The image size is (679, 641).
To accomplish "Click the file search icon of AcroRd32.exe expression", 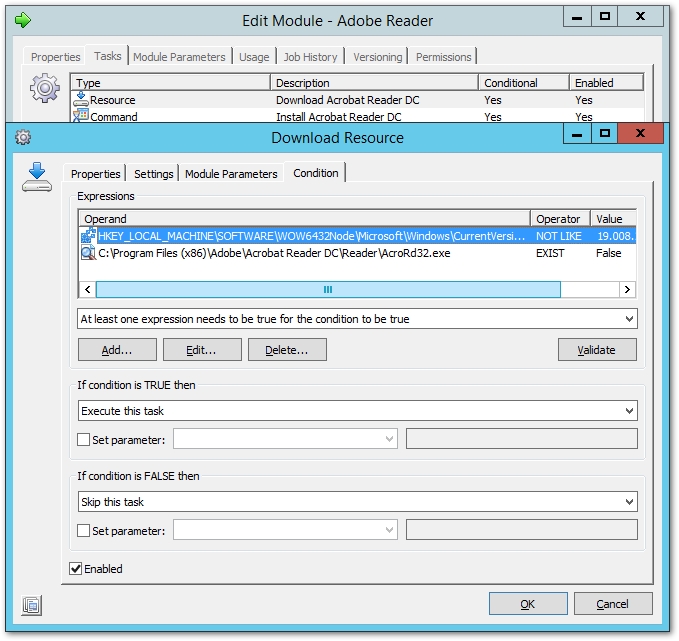I will pos(88,253).
